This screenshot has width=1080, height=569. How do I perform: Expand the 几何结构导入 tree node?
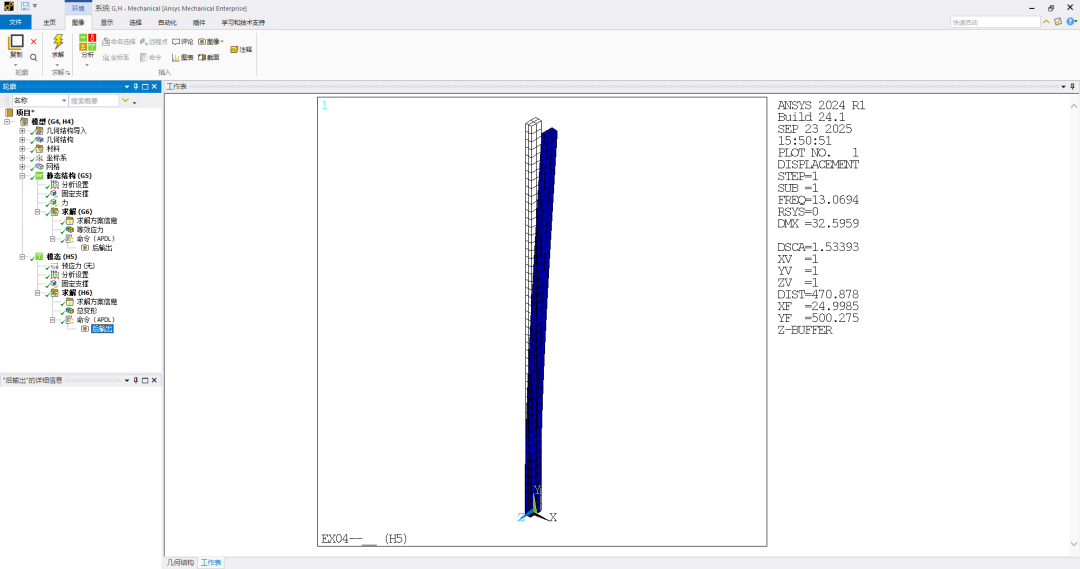[22, 131]
